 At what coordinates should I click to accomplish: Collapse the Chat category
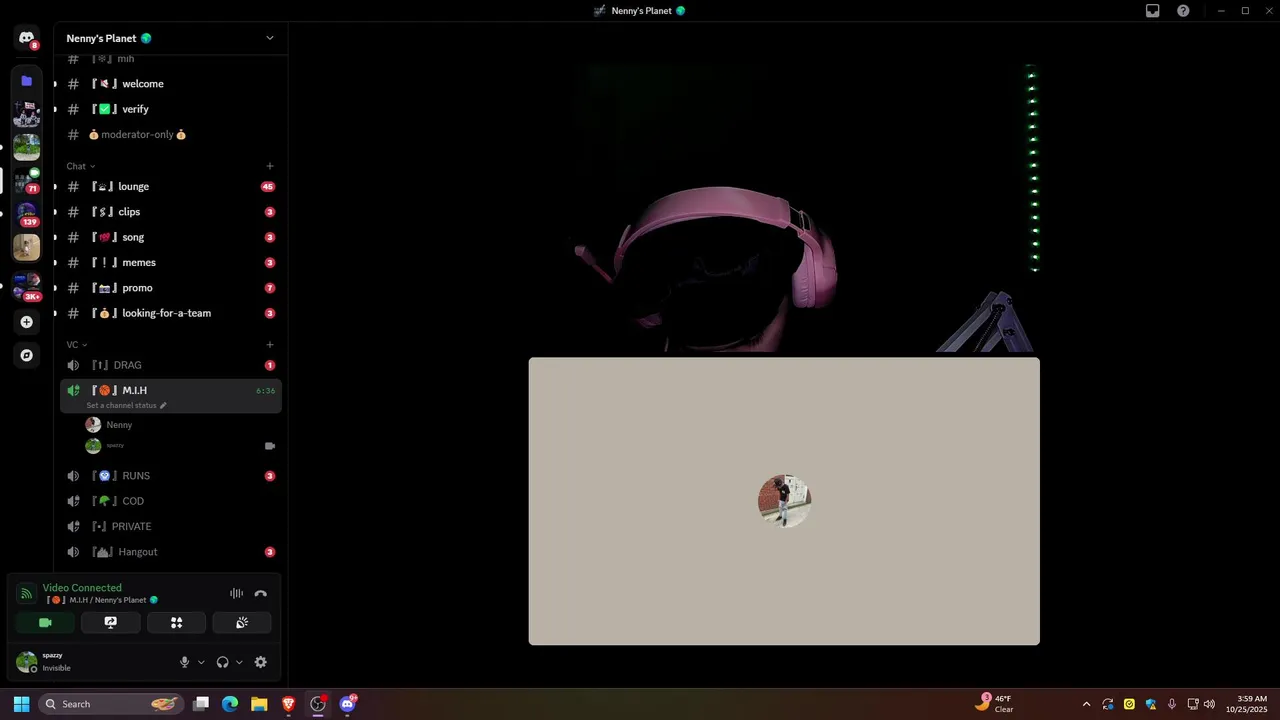click(81, 166)
